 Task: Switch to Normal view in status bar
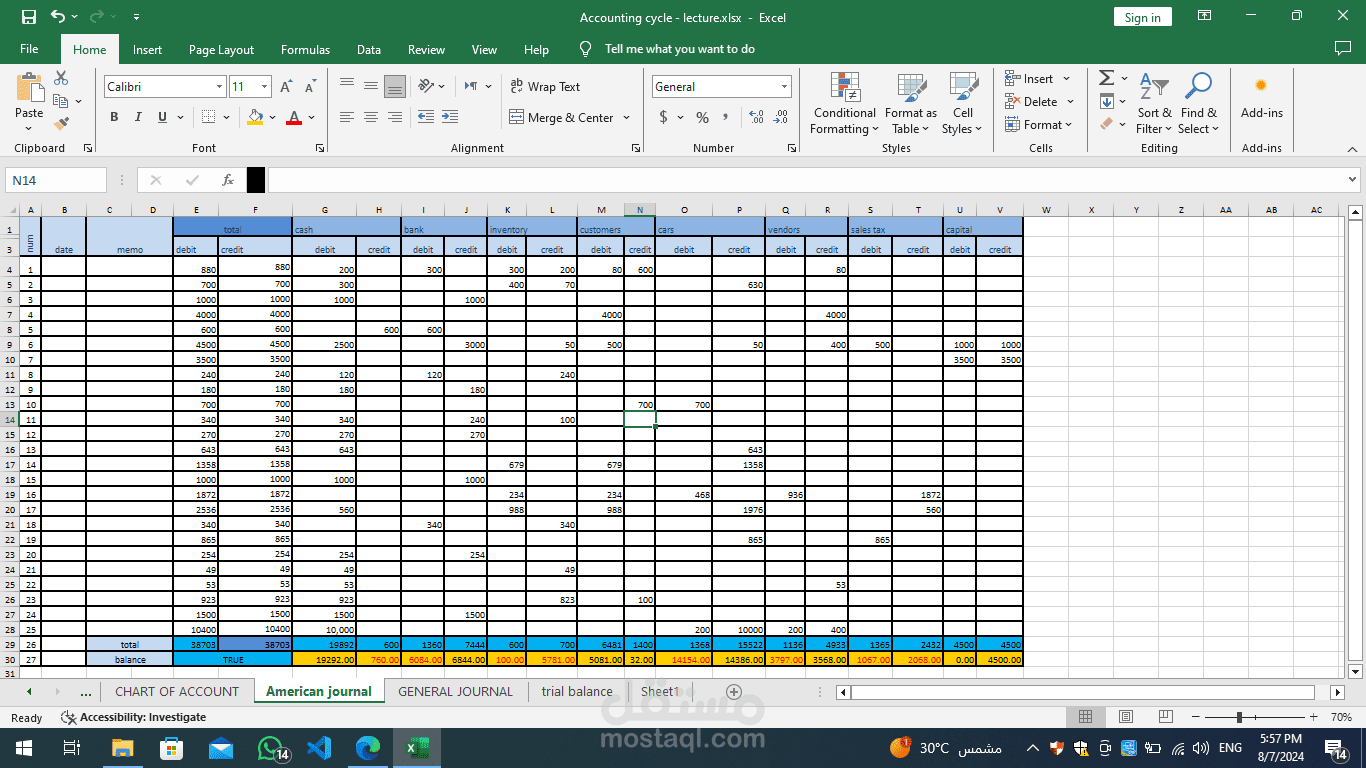[x=1085, y=717]
